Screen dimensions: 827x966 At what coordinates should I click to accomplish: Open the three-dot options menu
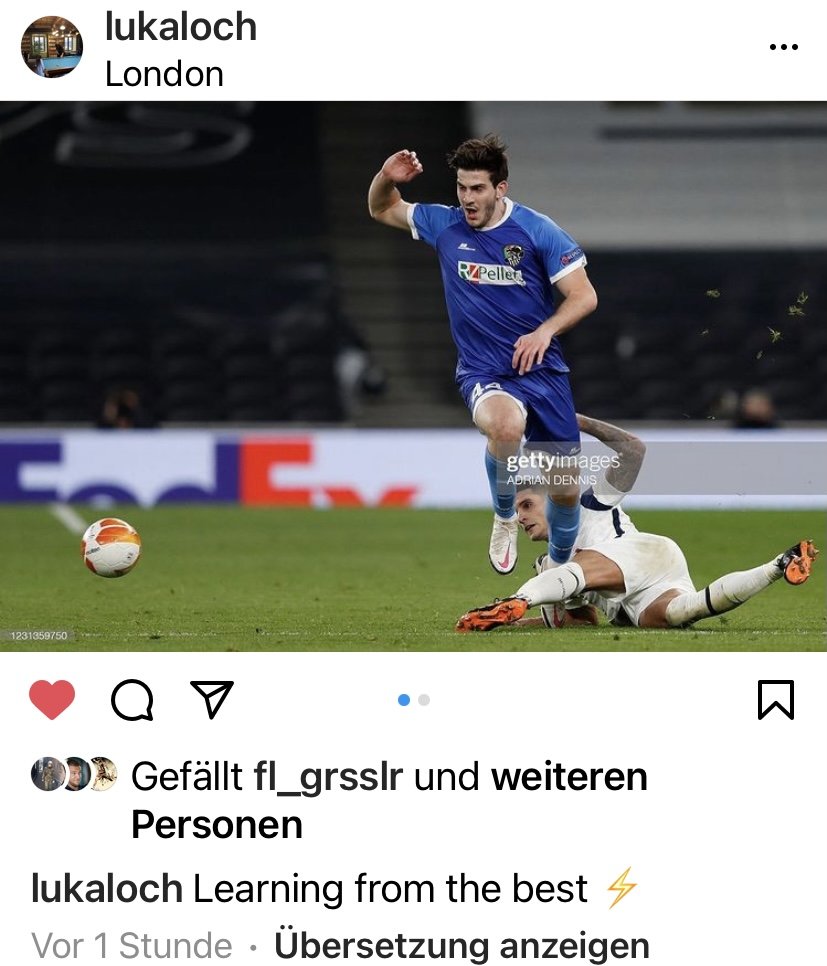pos(784,47)
